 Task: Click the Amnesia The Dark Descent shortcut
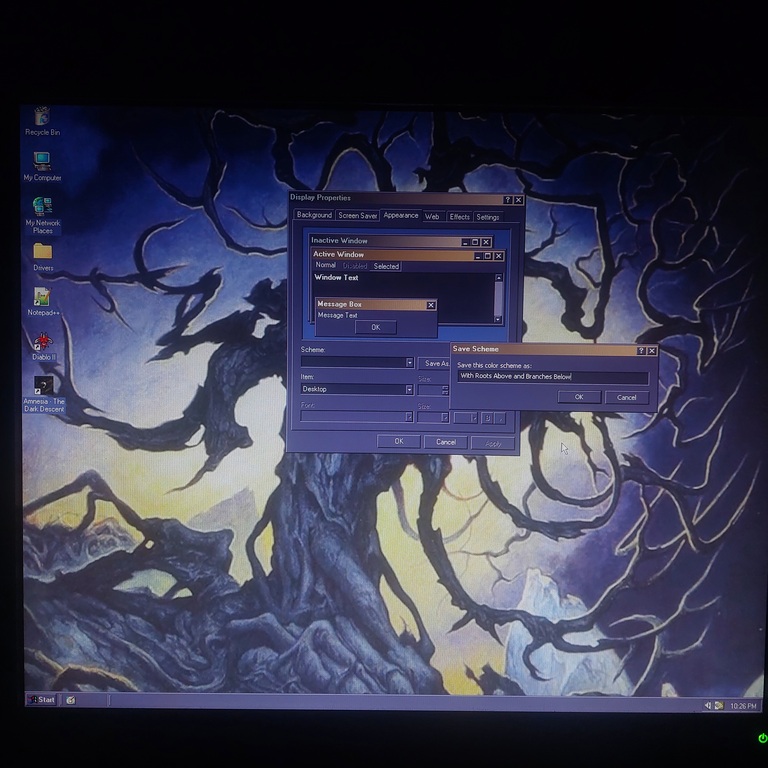(43, 387)
